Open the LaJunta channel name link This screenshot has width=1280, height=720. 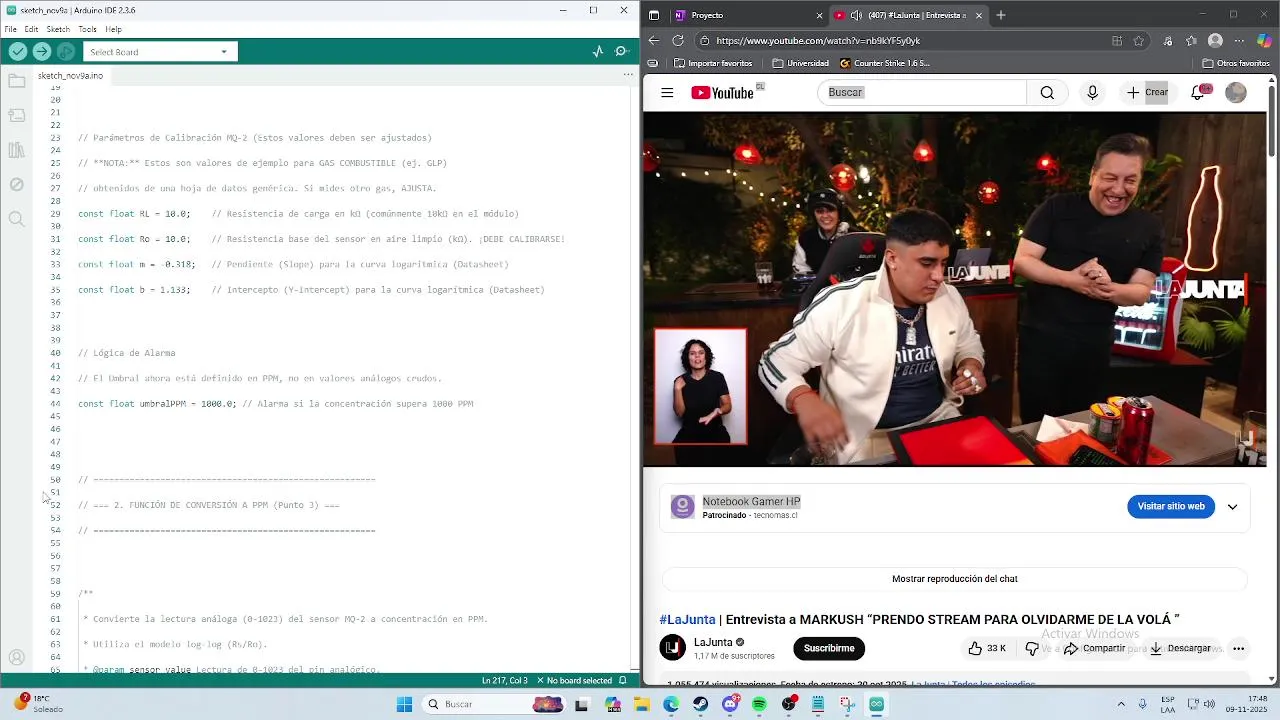click(715, 642)
